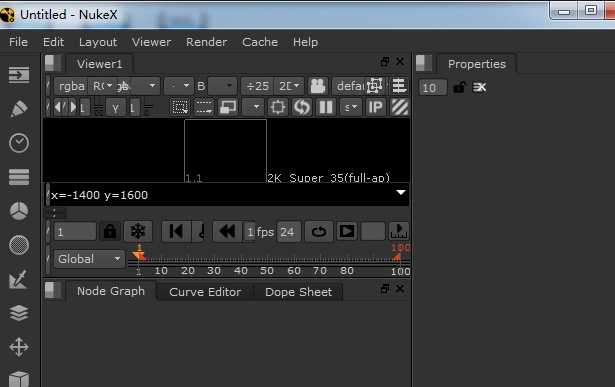Open the Color nodes menu
This screenshot has width=615, height=387.
(x=19, y=211)
